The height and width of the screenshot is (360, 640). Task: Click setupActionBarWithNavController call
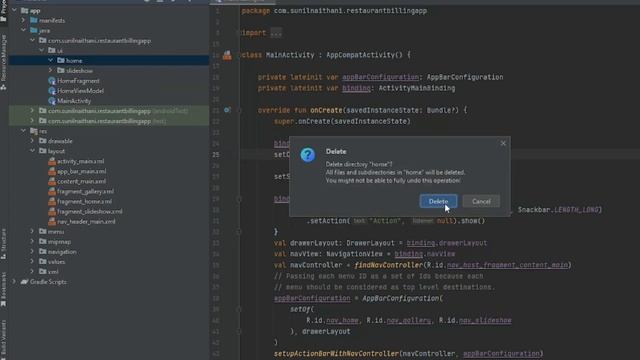click(x=336, y=353)
